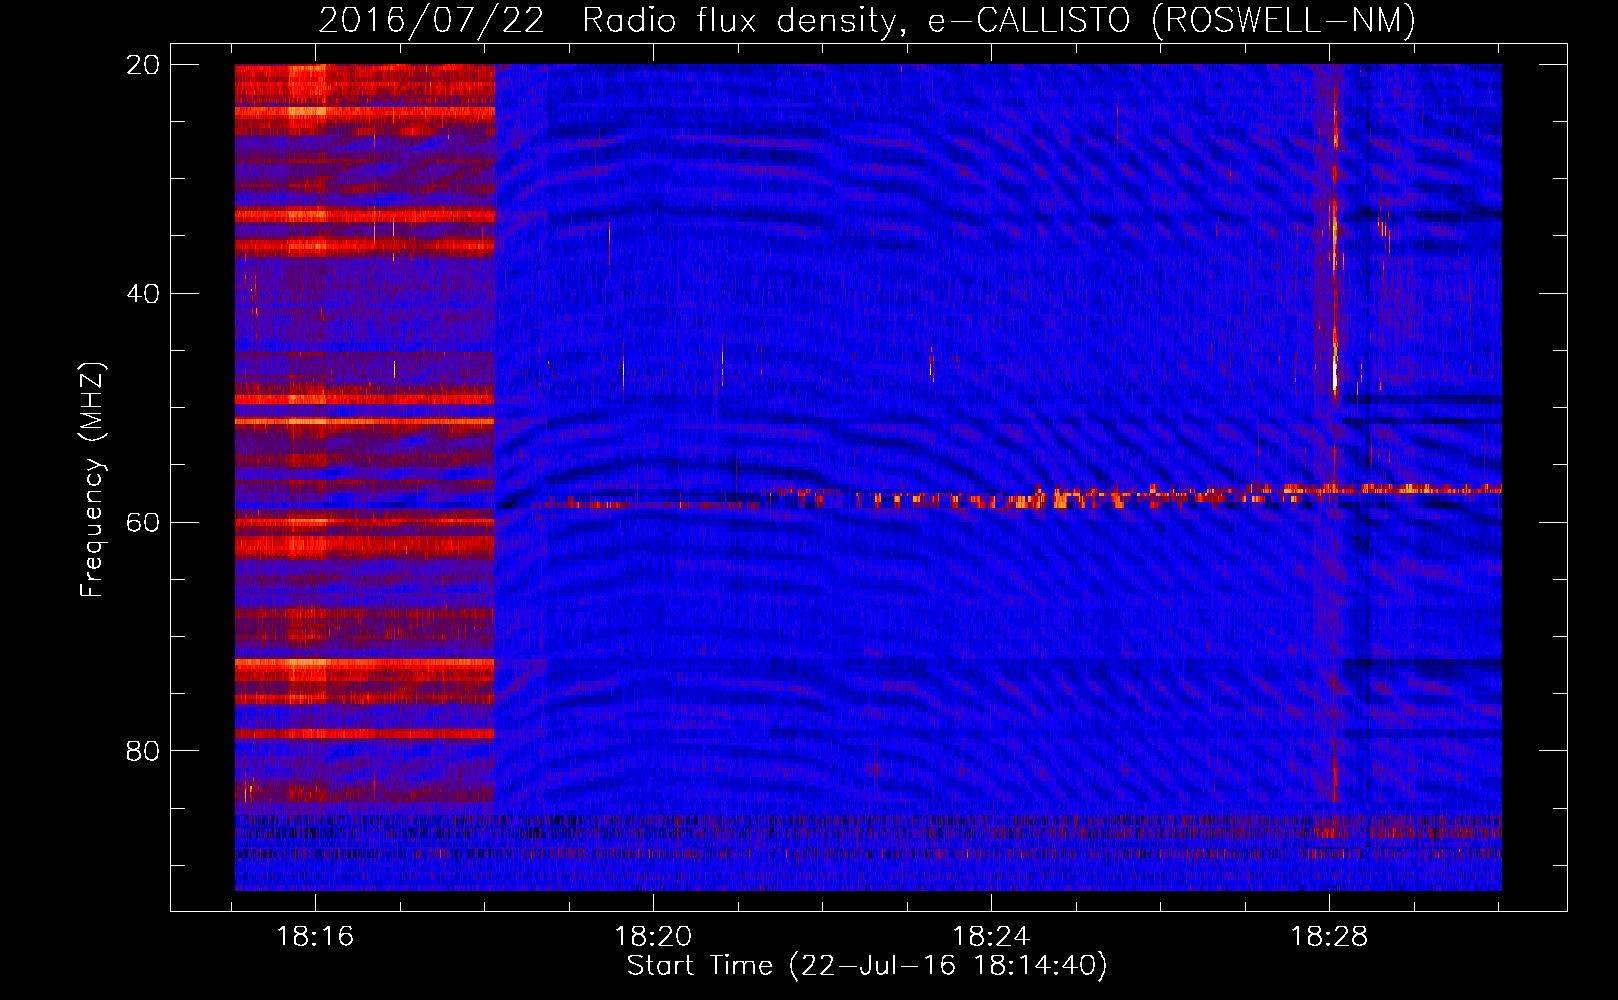Image resolution: width=1618 pixels, height=1000 pixels.
Task: Click the '60' frequency tick label
Action: point(143,522)
